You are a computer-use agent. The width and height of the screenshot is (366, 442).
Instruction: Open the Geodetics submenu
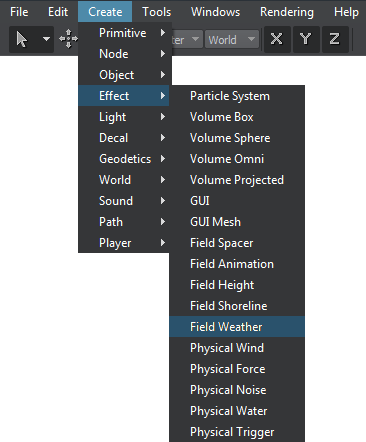(x=124, y=159)
